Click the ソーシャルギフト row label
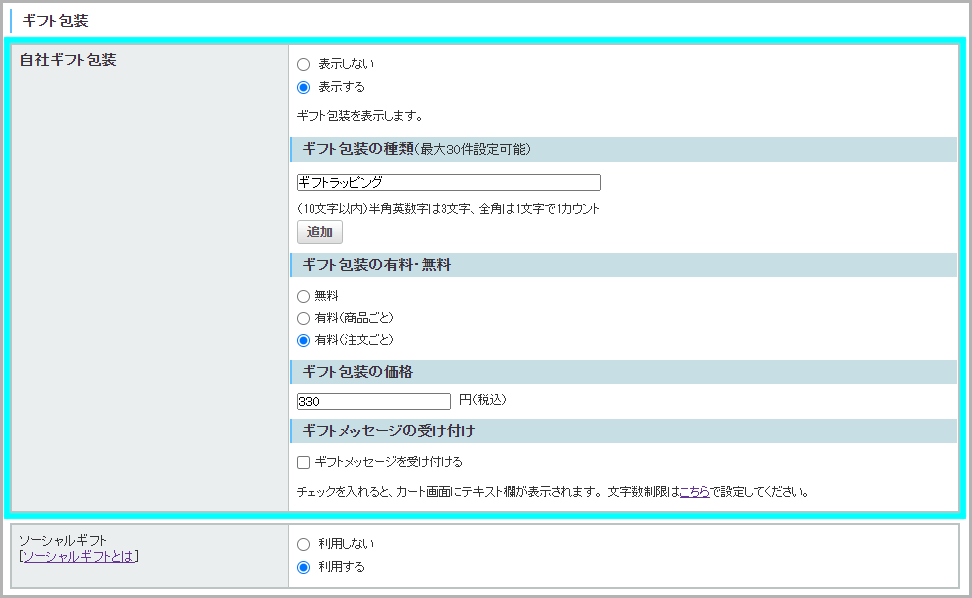Screen dimensions: 972x598 63,540
